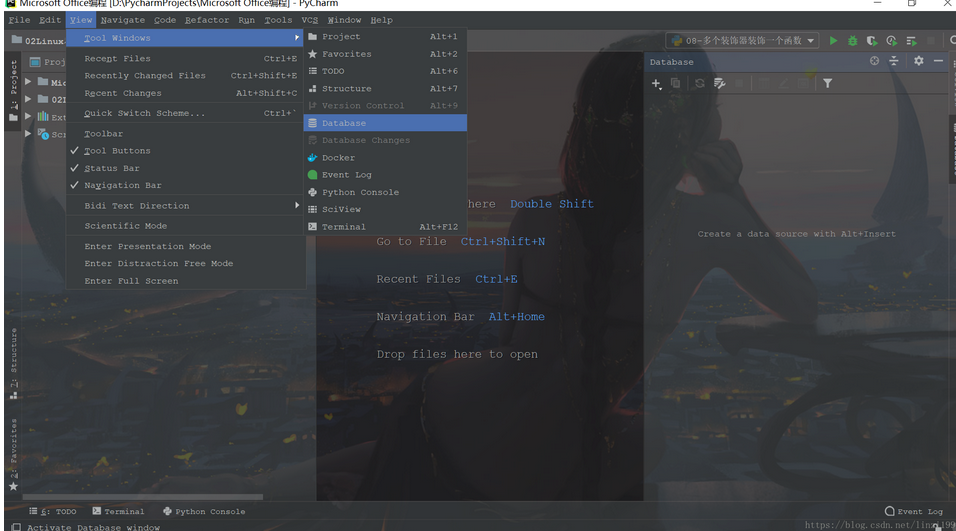The height and width of the screenshot is (531, 956).
Task: Click the Project folder icon in submenu
Action: 313,37
